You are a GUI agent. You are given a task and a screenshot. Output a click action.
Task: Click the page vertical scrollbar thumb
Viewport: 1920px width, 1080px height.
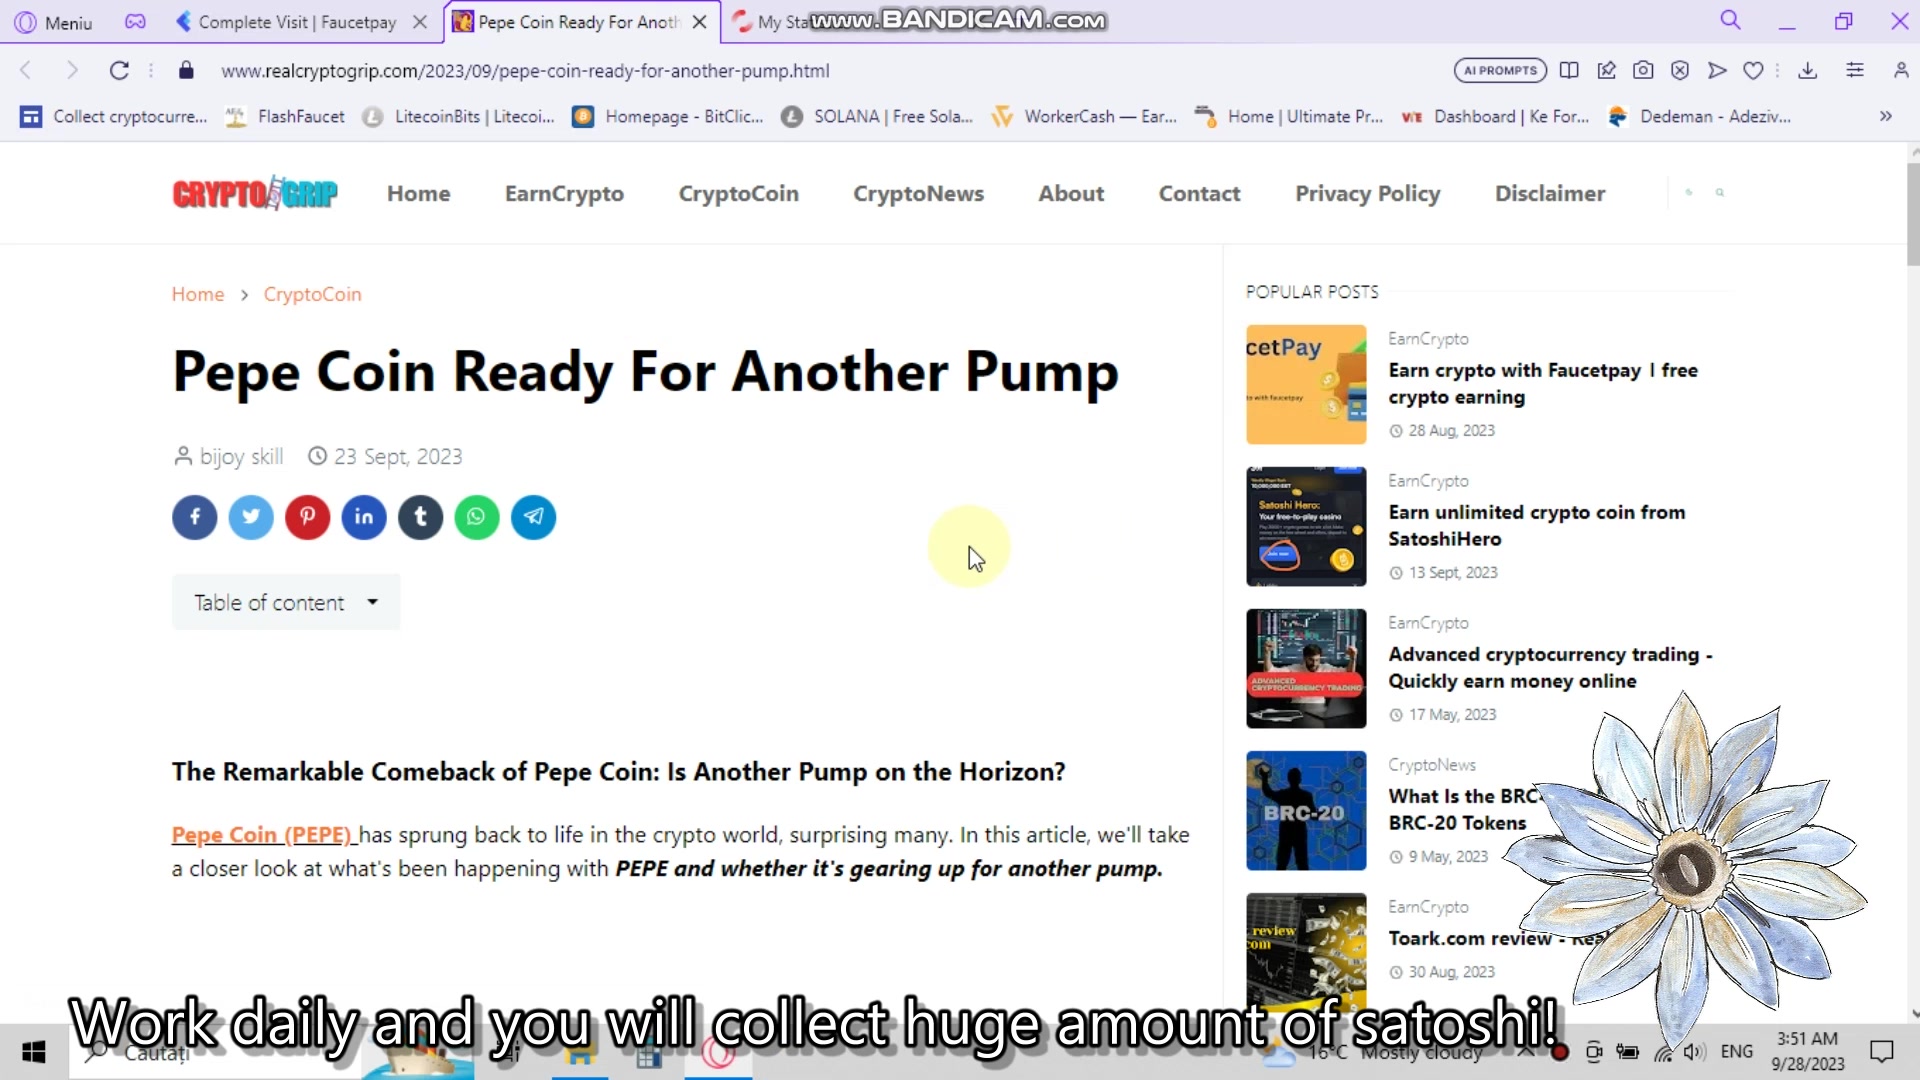tap(1913, 215)
